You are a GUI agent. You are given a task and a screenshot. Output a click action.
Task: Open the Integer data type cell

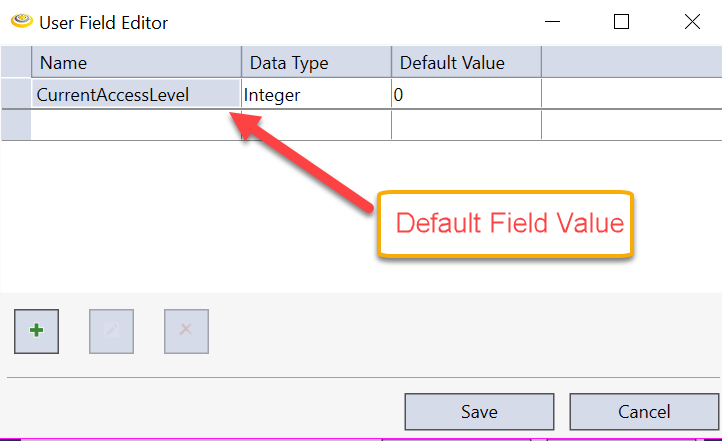[x=316, y=95]
